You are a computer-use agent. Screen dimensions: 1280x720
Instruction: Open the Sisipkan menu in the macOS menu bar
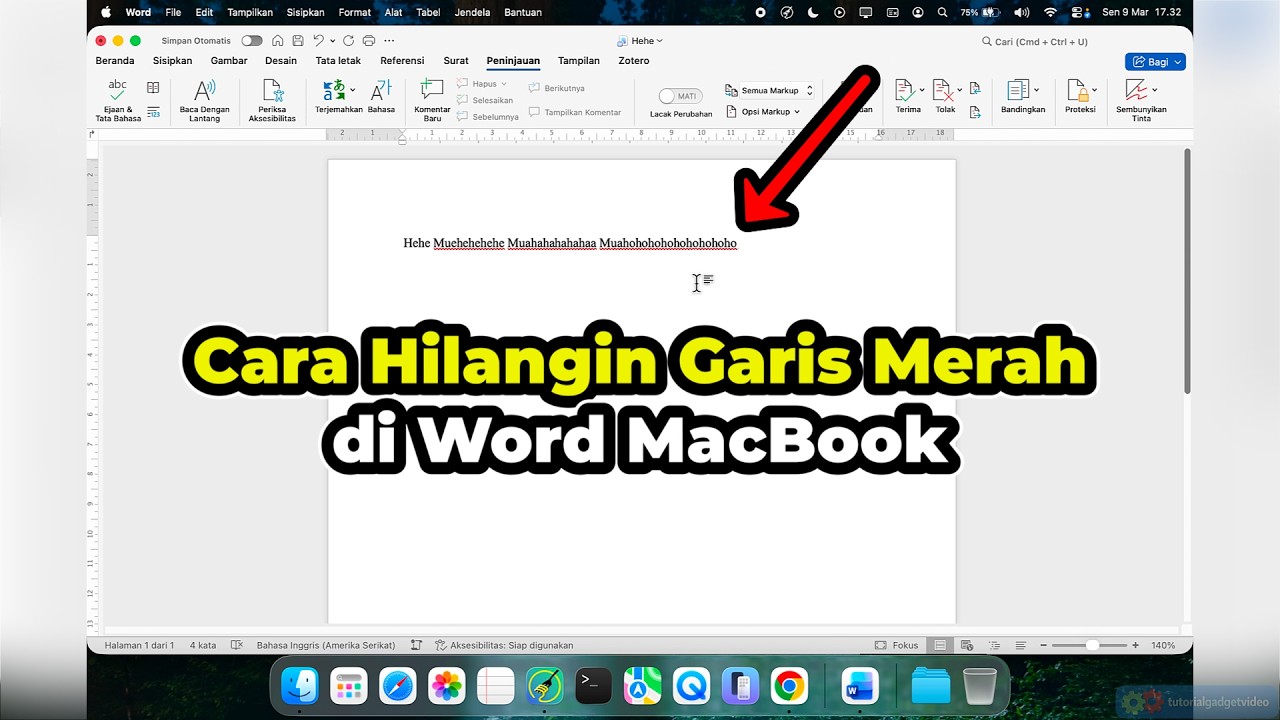(305, 12)
